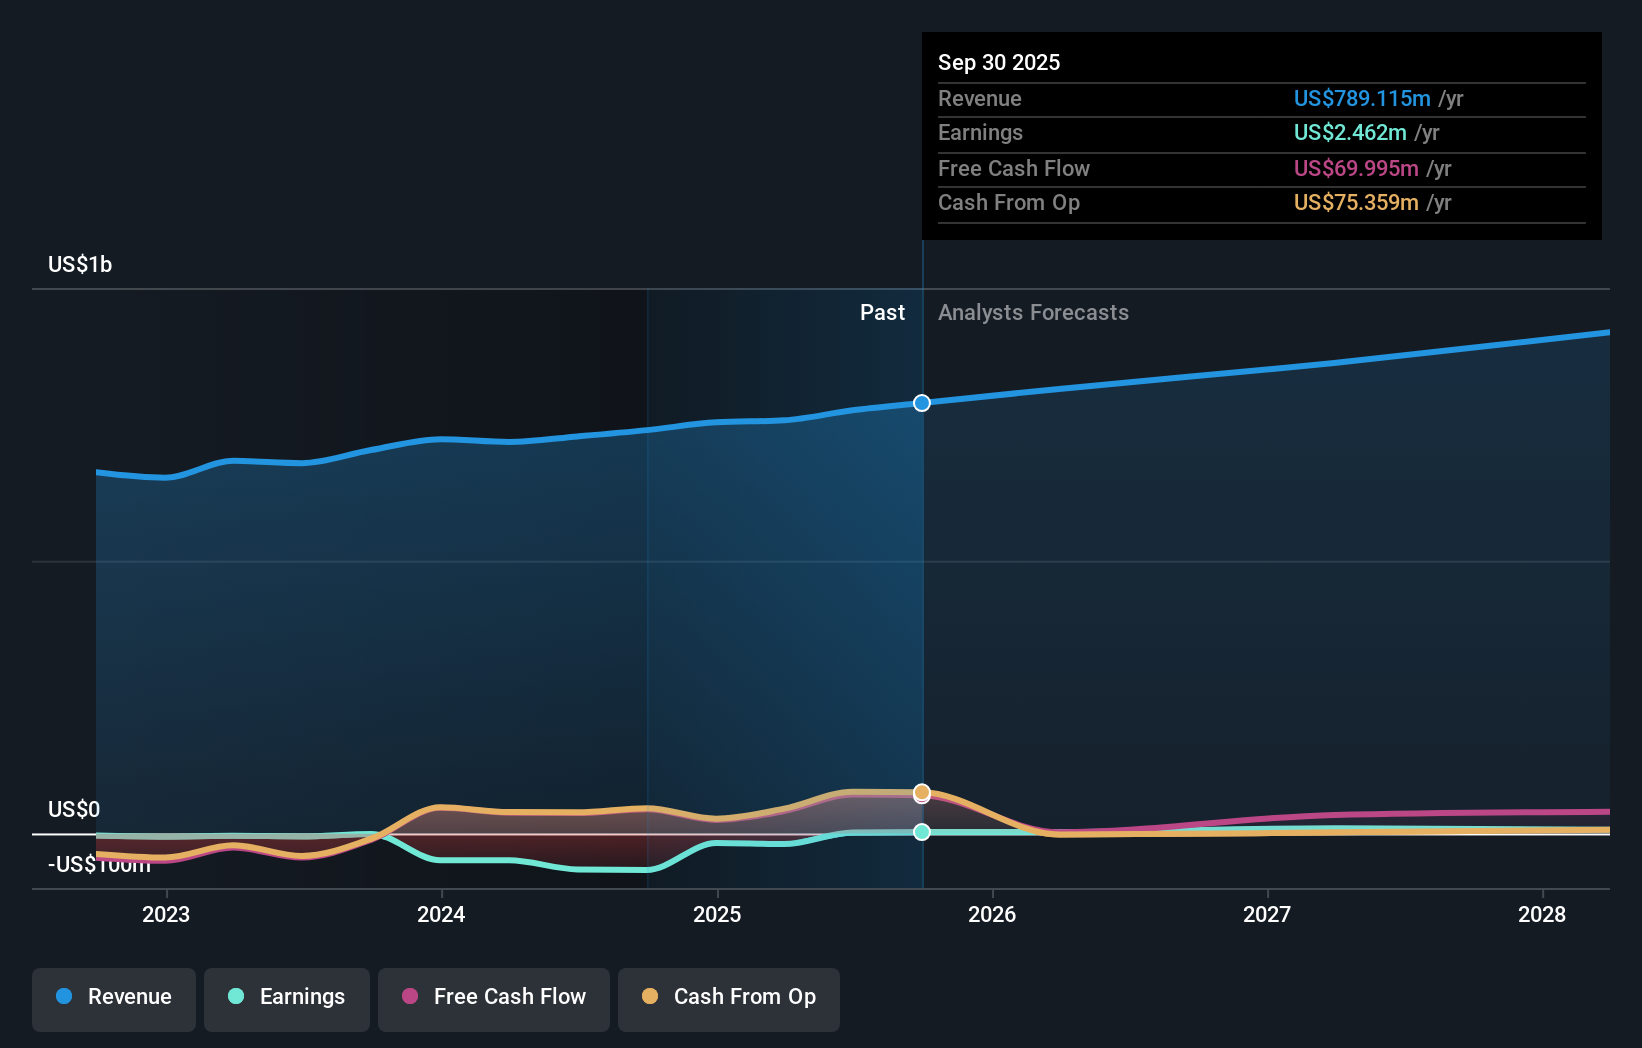Click the blue Revenue legend dot
The image size is (1642, 1048).
[65, 998]
